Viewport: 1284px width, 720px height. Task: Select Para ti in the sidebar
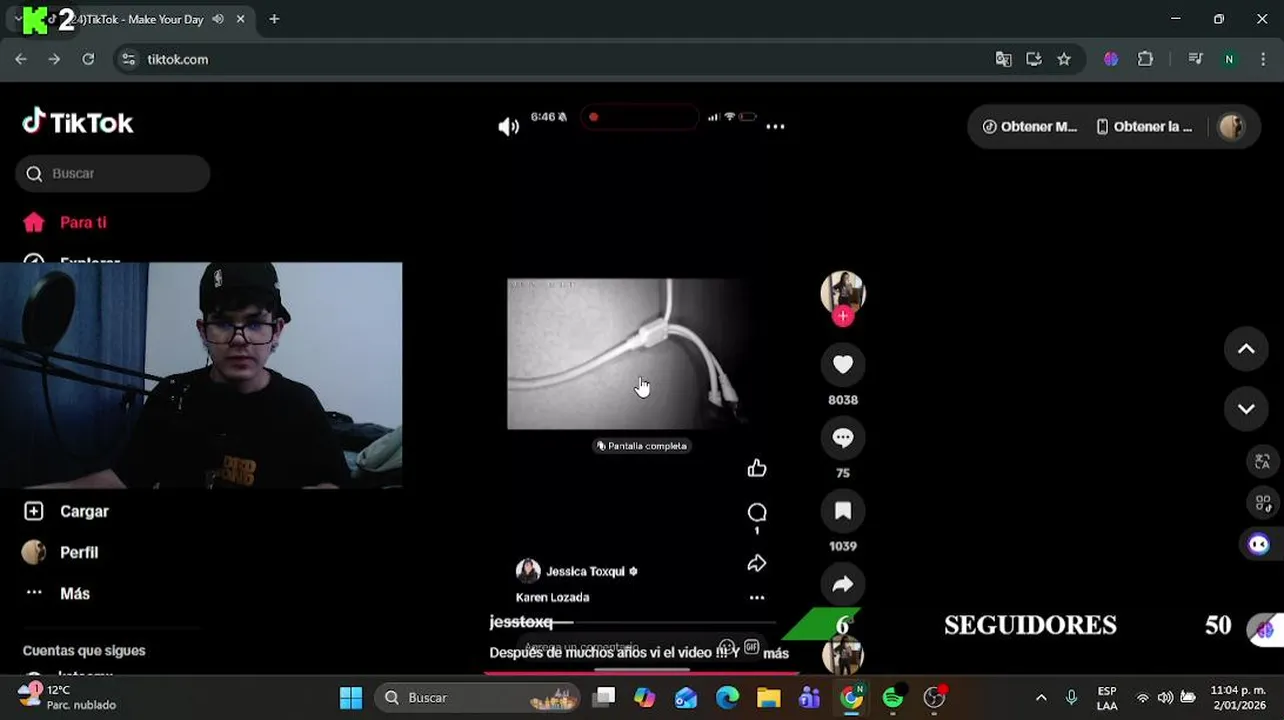[x=83, y=222]
